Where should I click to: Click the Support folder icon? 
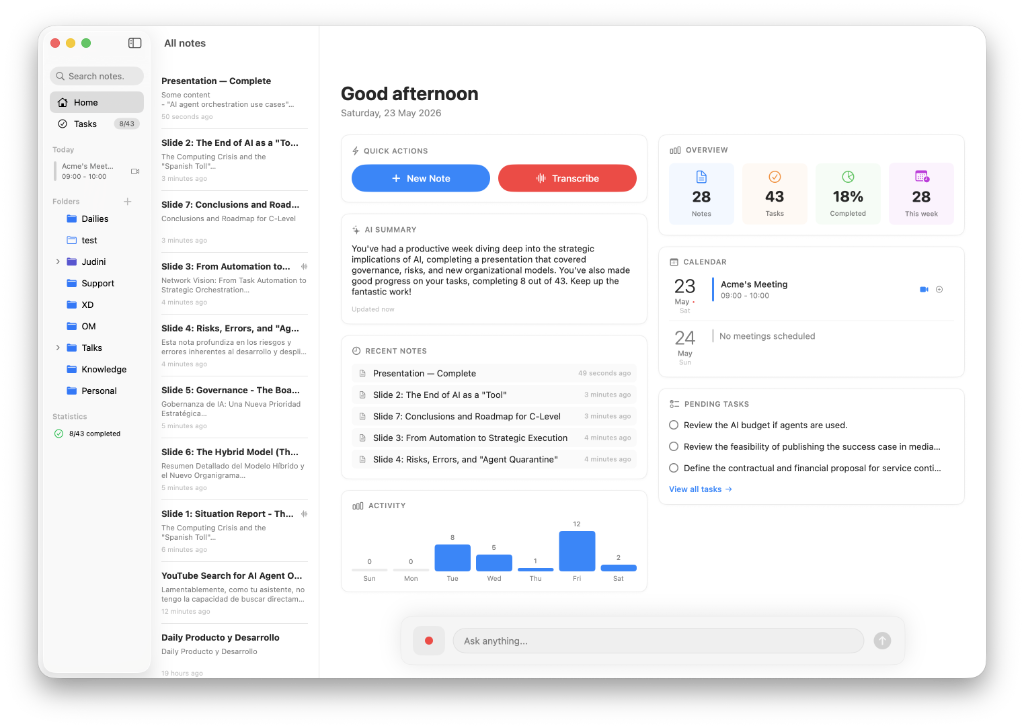pos(72,283)
